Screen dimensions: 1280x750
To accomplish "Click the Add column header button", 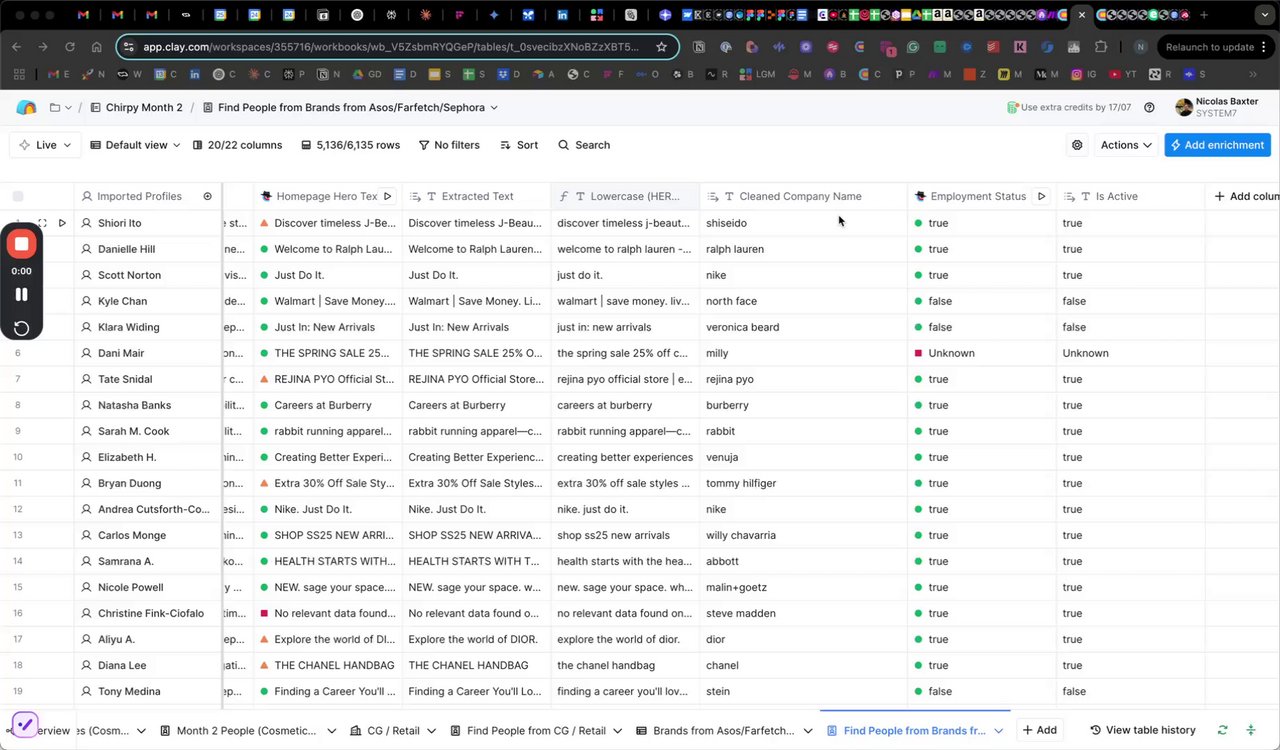I will click(1246, 196).
